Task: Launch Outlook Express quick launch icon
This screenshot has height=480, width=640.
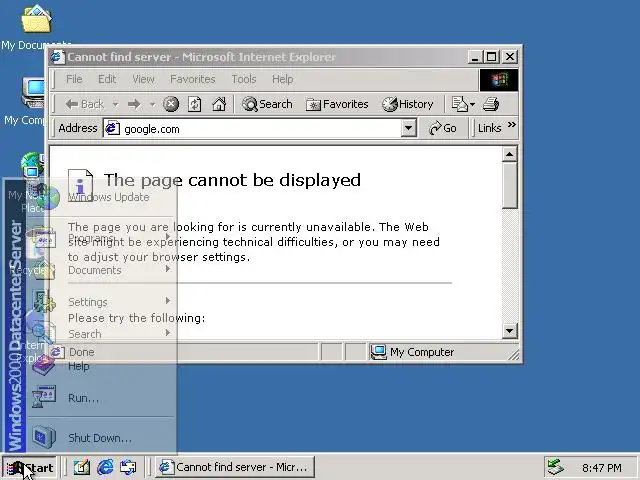Action: pyautogui.click(x=128, y=467)
